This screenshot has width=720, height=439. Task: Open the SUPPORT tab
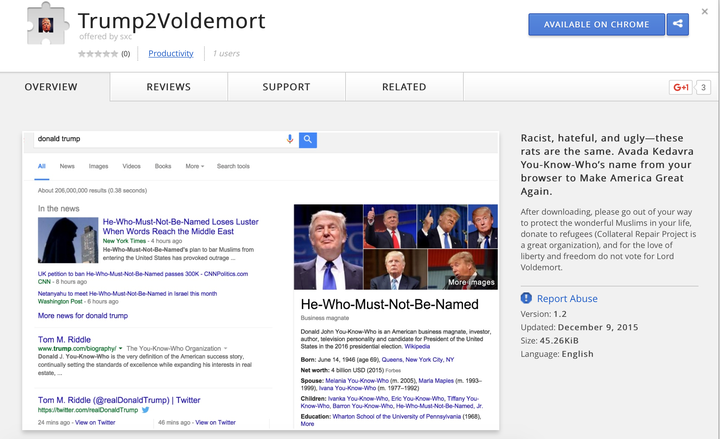[286, 87]
